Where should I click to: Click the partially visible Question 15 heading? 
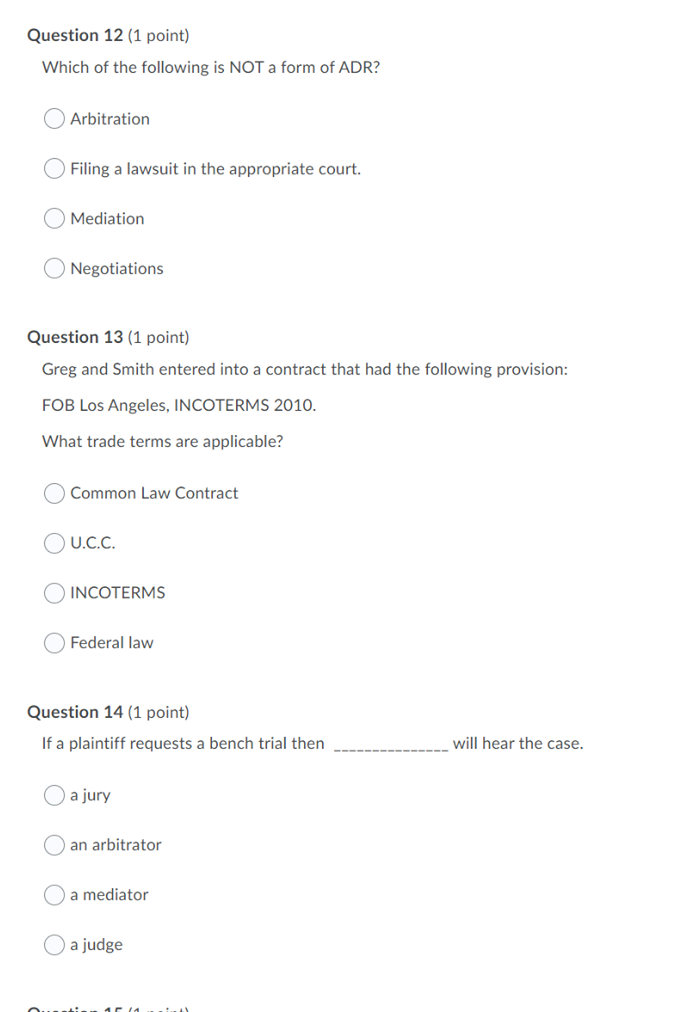[108, 1008]
